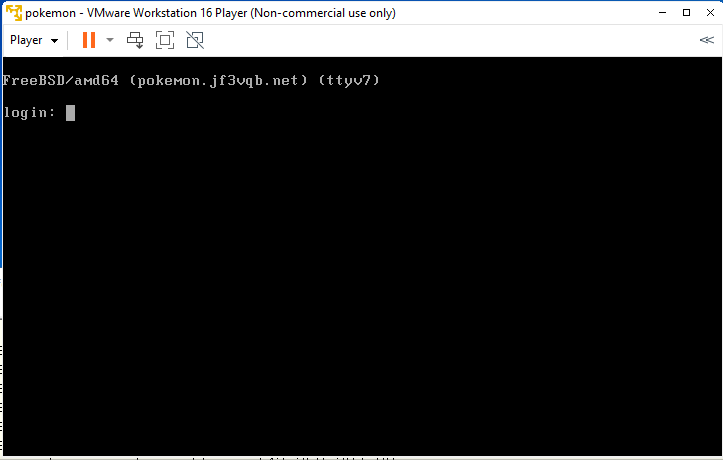Pause the virtual machine
The width and height of the screenshot is (723, 460).
89,40
